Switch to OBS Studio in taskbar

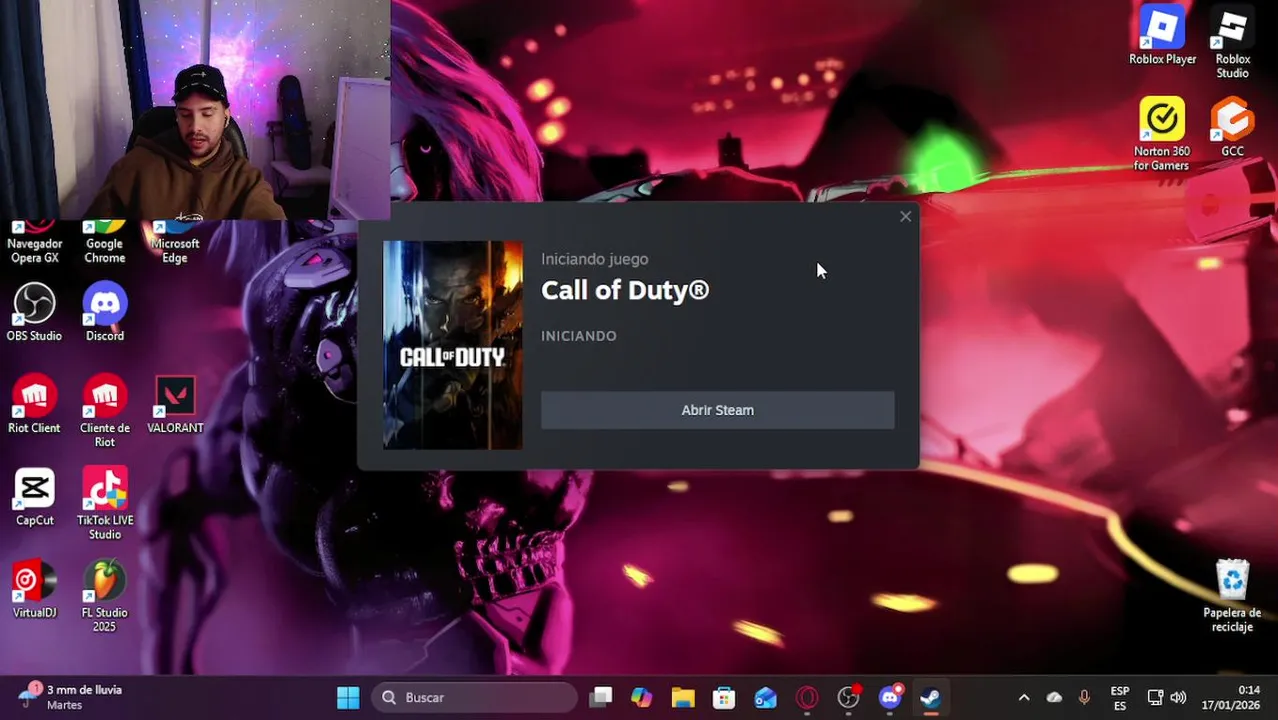[848, 697]
